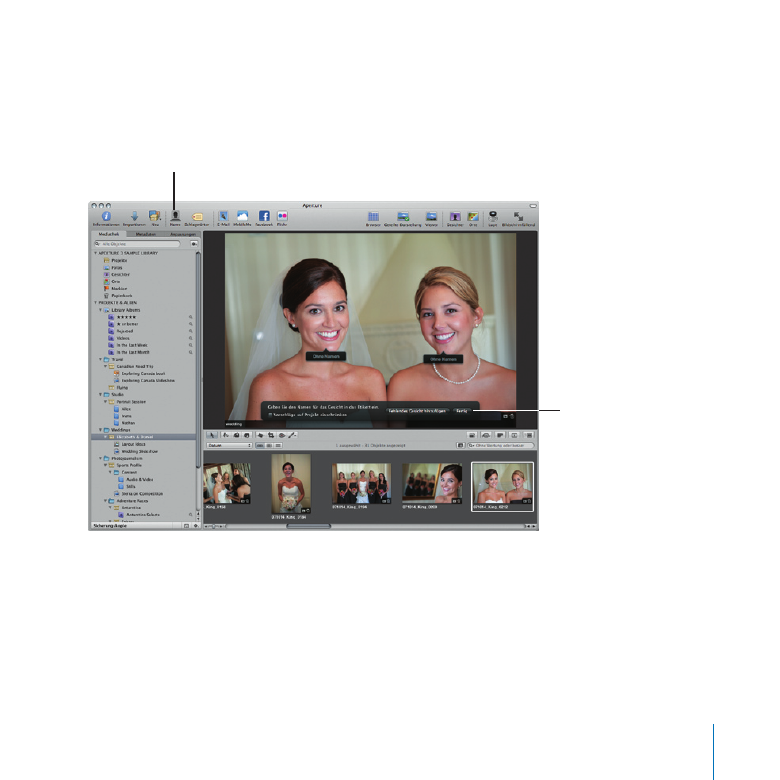
Task: Share via the Facebook icon
Action: click(x=264, y=216)
